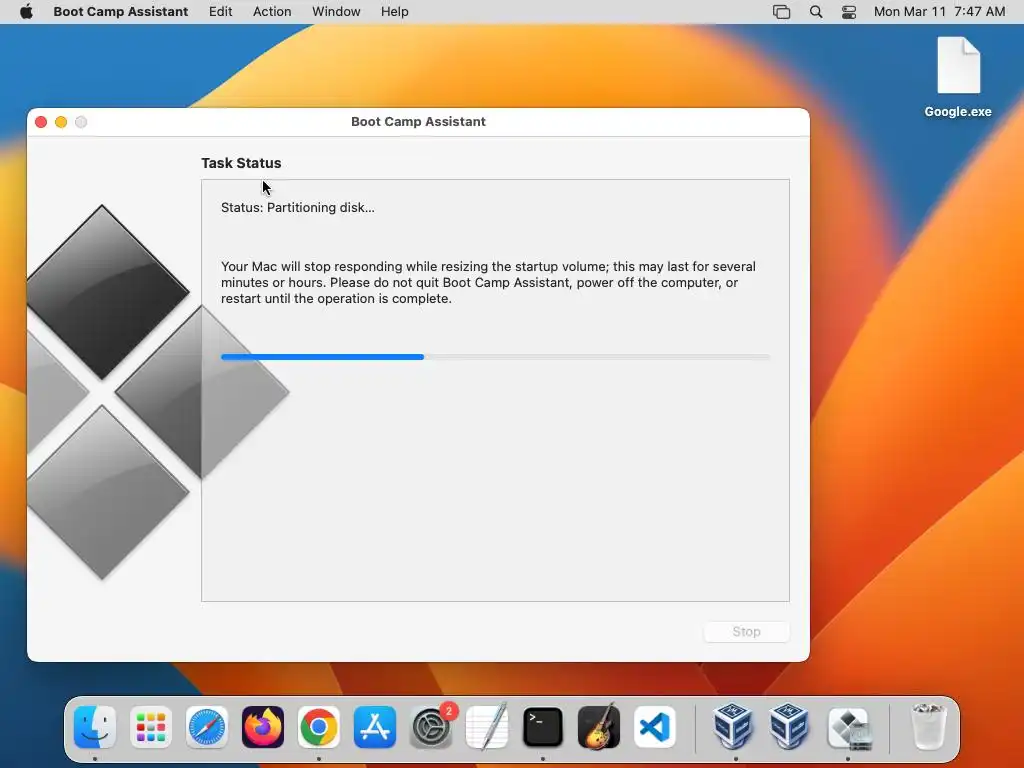Click the Stop button
1024x768 pixels.
pyautogui.click(x=746, y=632)
